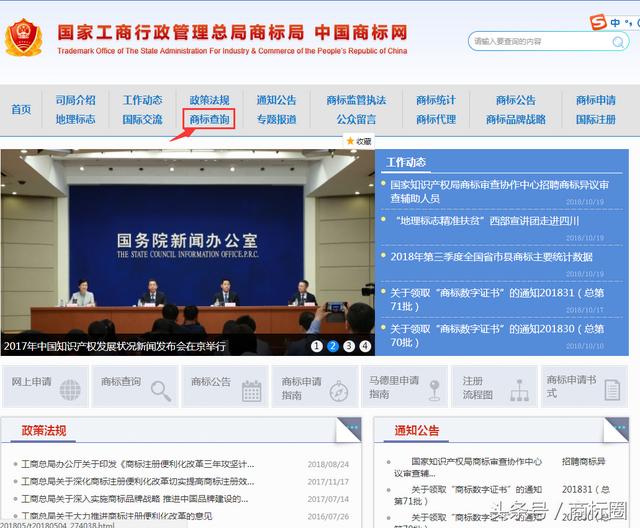Open 商标申请指南 compass shortcut tile
This screenshot has width=640, height=528.
(315, 386)
